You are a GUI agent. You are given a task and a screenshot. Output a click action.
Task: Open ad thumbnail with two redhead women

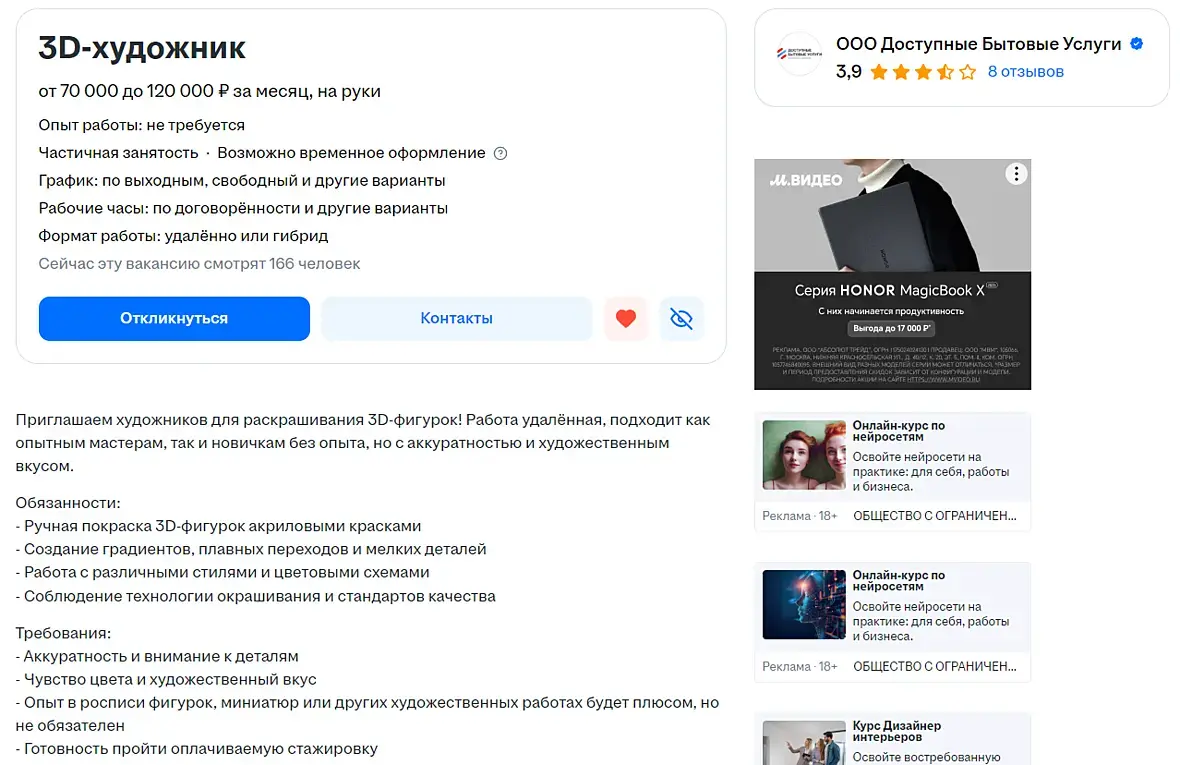(x=804, y=455)
